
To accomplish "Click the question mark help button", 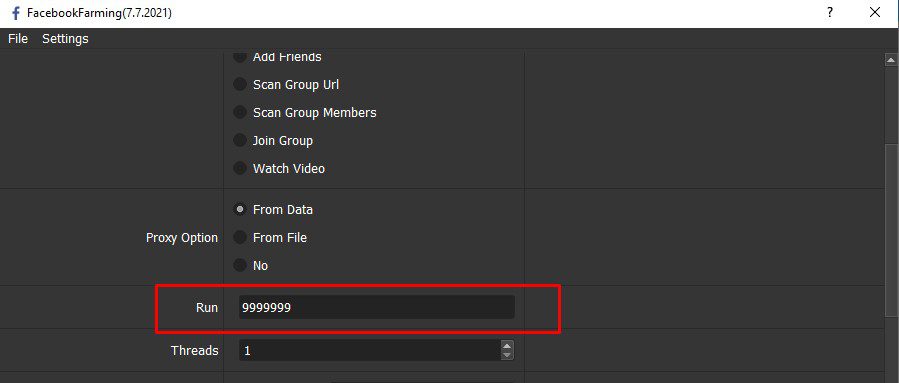I will pos(830,13).
